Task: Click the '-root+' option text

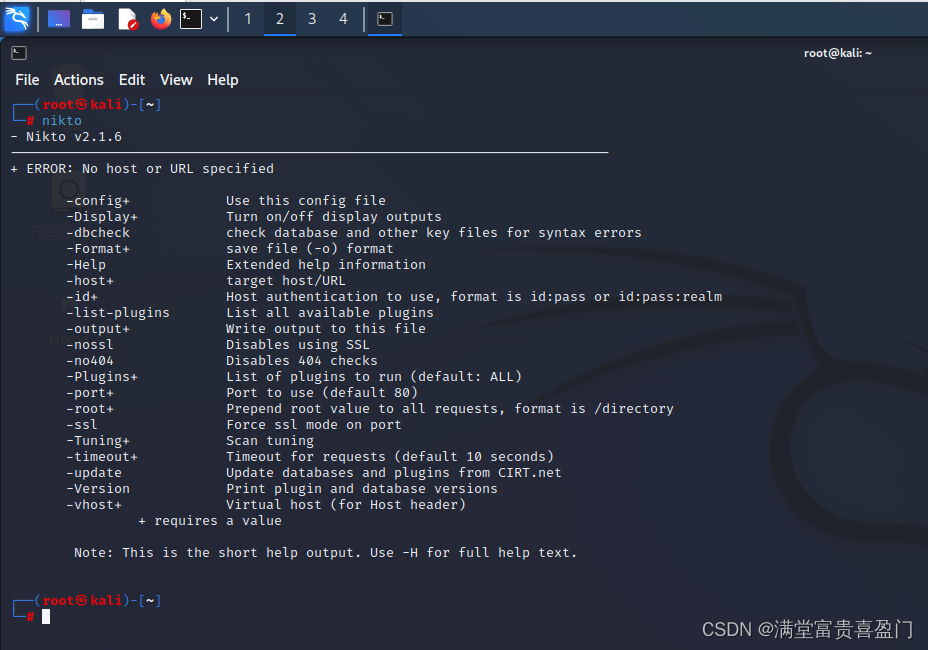Action: point(90,408)
